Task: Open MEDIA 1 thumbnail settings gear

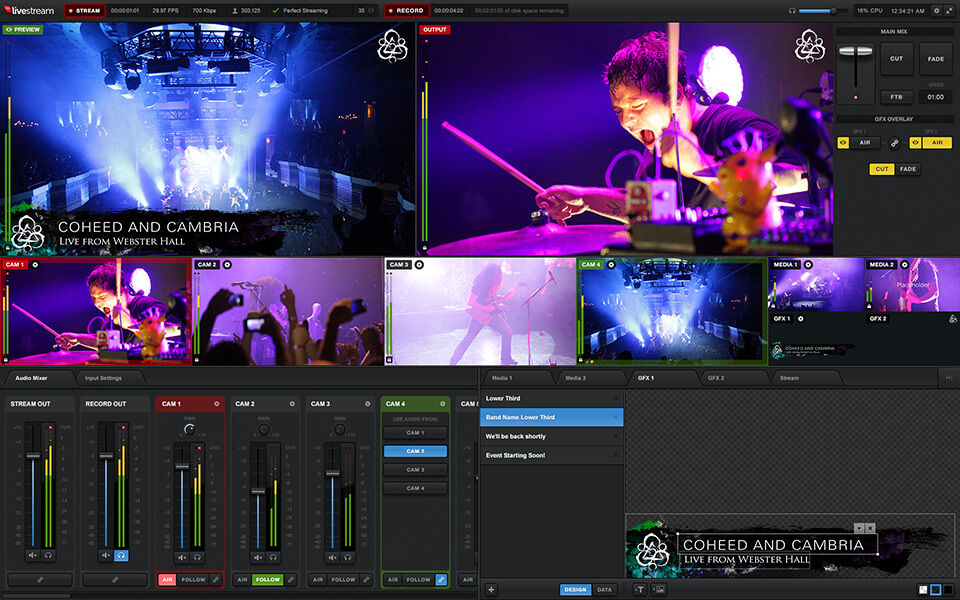Action: pyautogui.click(x=808, y=264)
